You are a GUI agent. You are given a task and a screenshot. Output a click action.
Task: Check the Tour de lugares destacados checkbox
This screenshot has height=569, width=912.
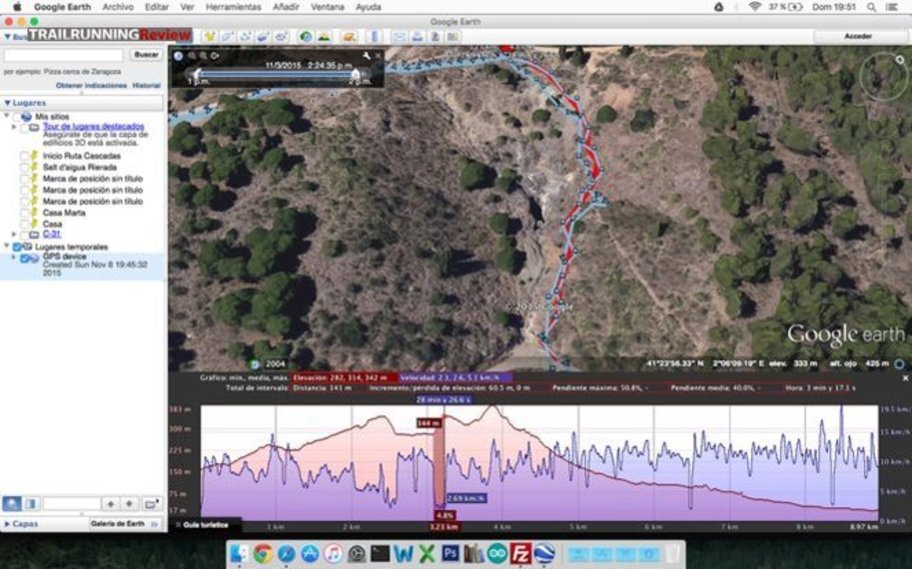[24, 127]
